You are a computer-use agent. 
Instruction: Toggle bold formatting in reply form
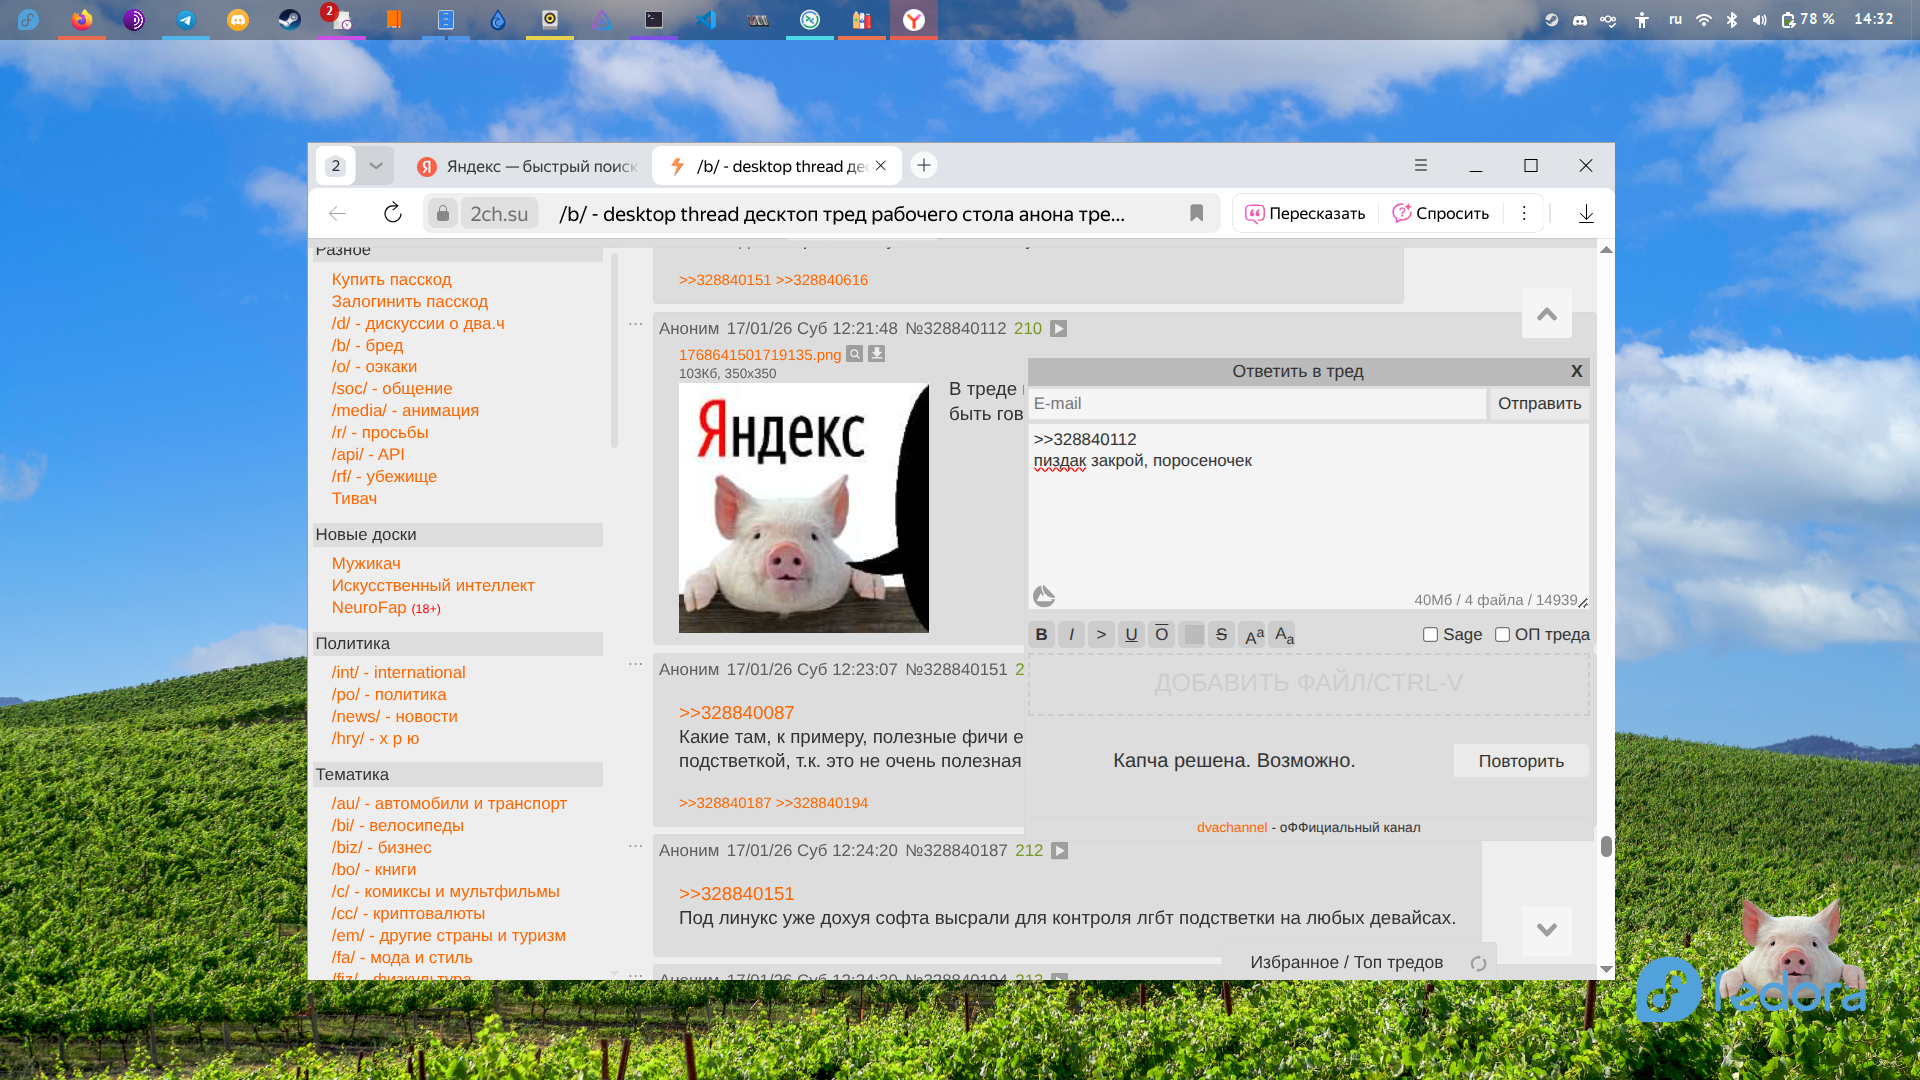(x=1041, y=634)
